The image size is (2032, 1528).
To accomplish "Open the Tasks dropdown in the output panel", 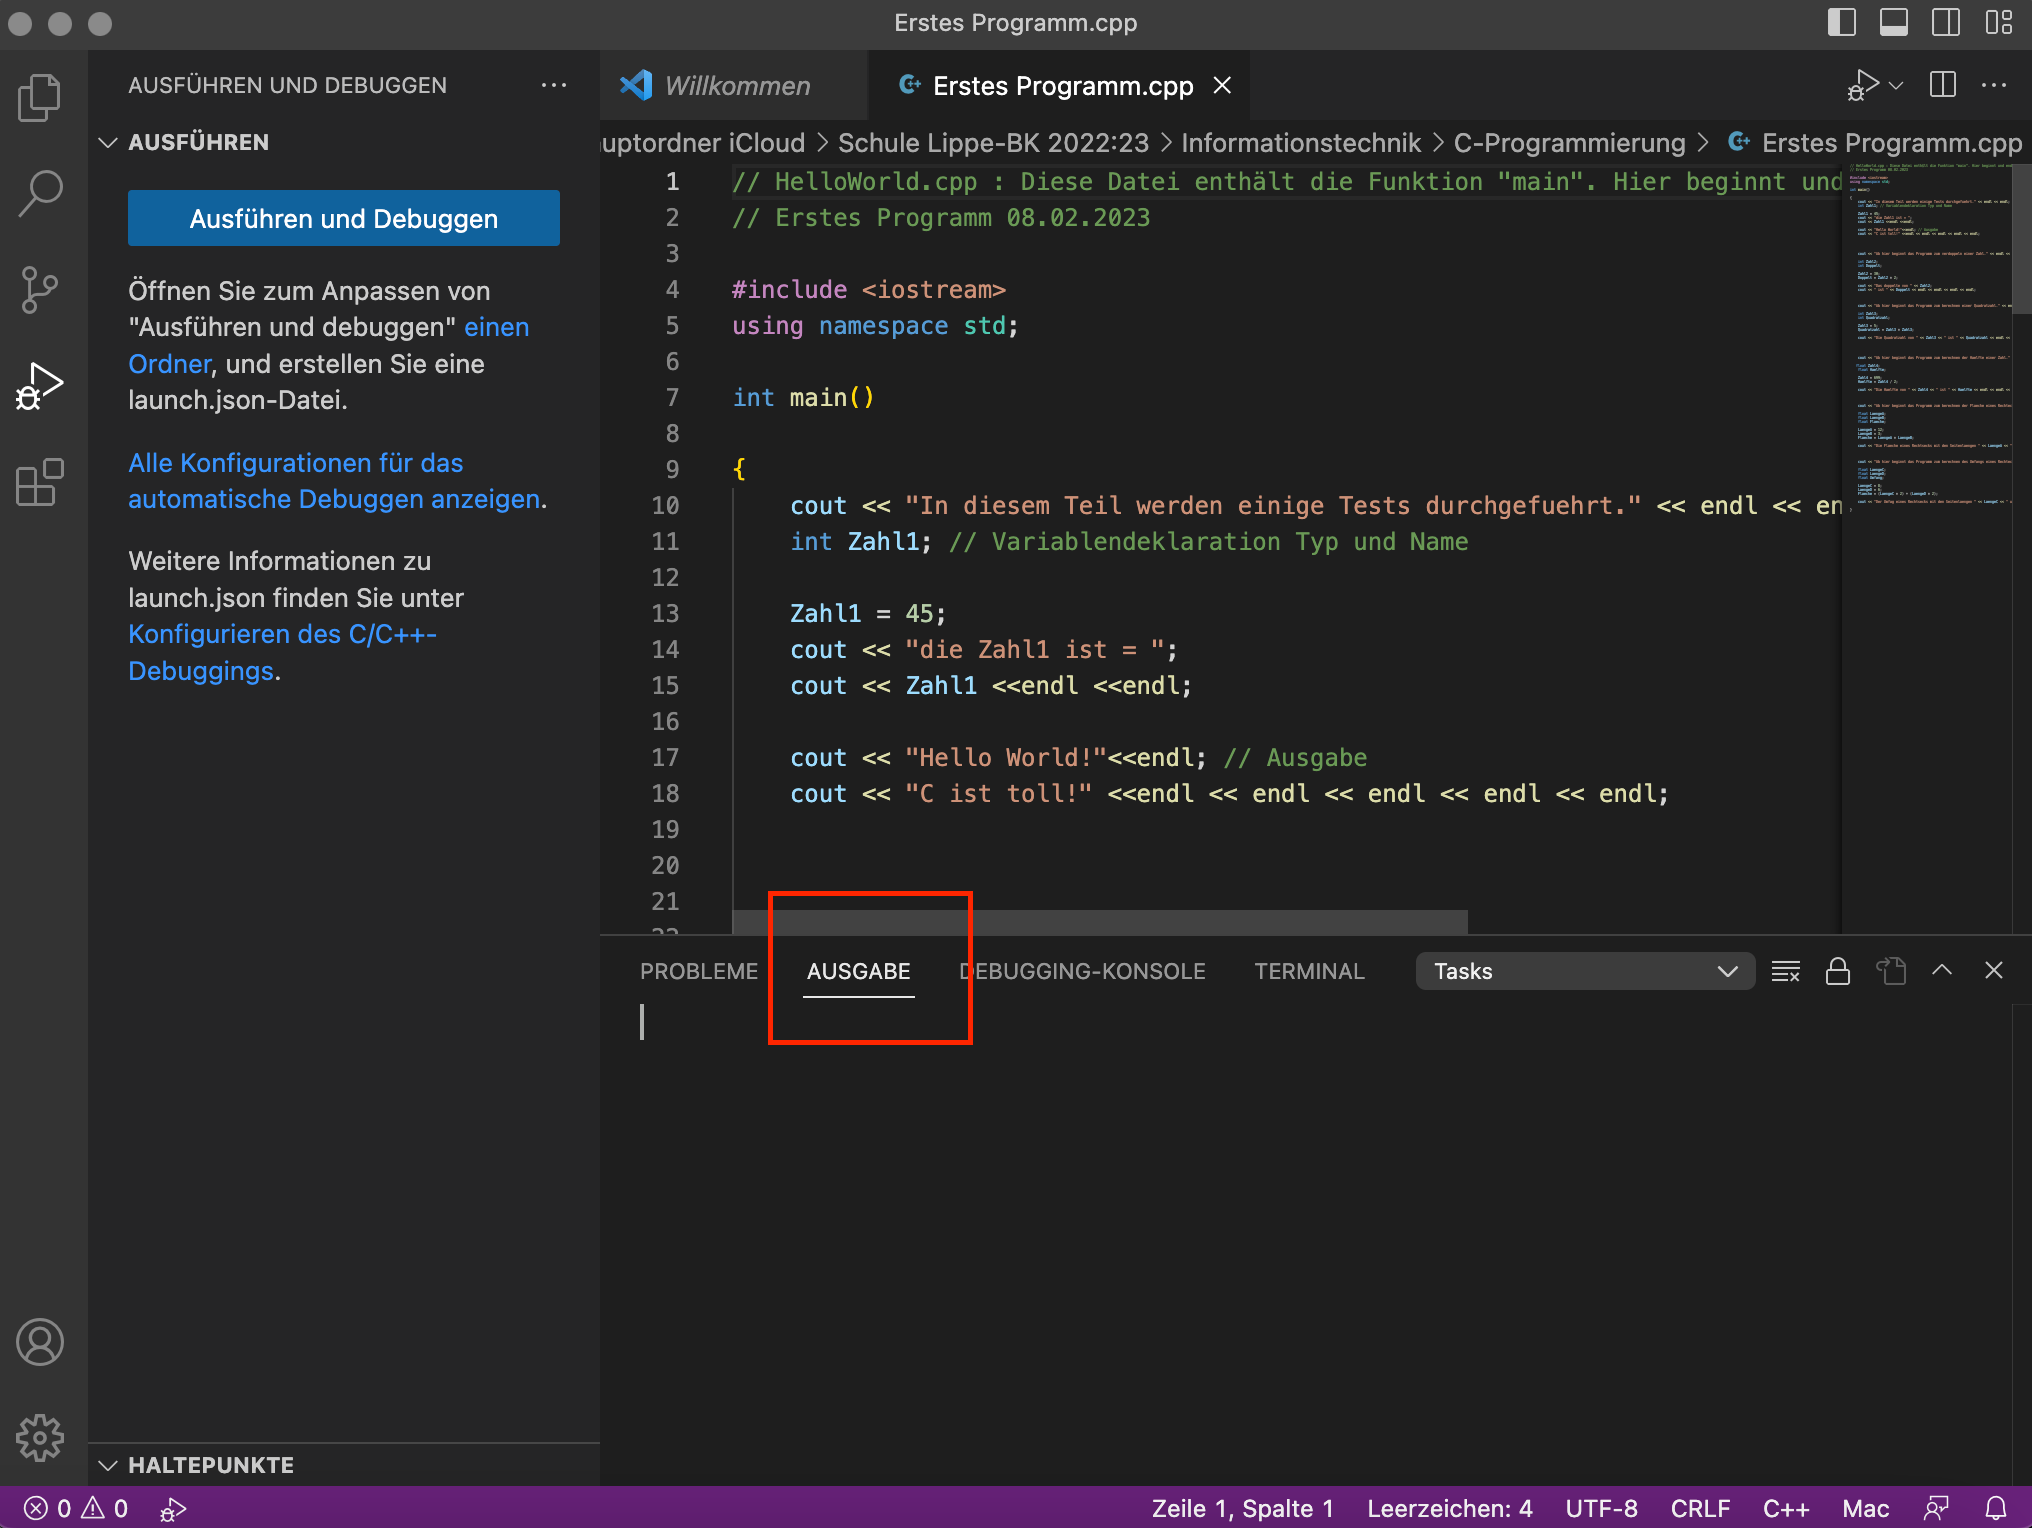I will [1585, 970].
